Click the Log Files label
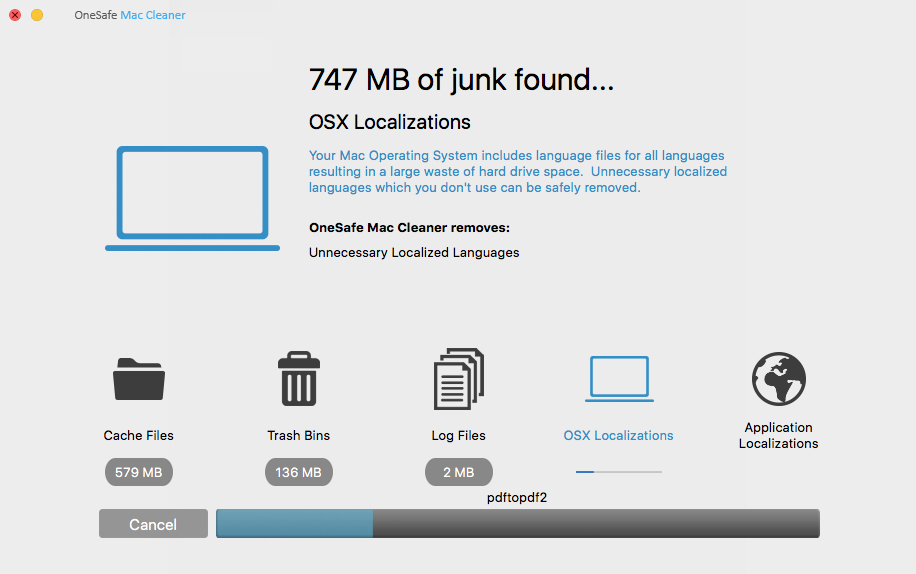 point(459,436)
